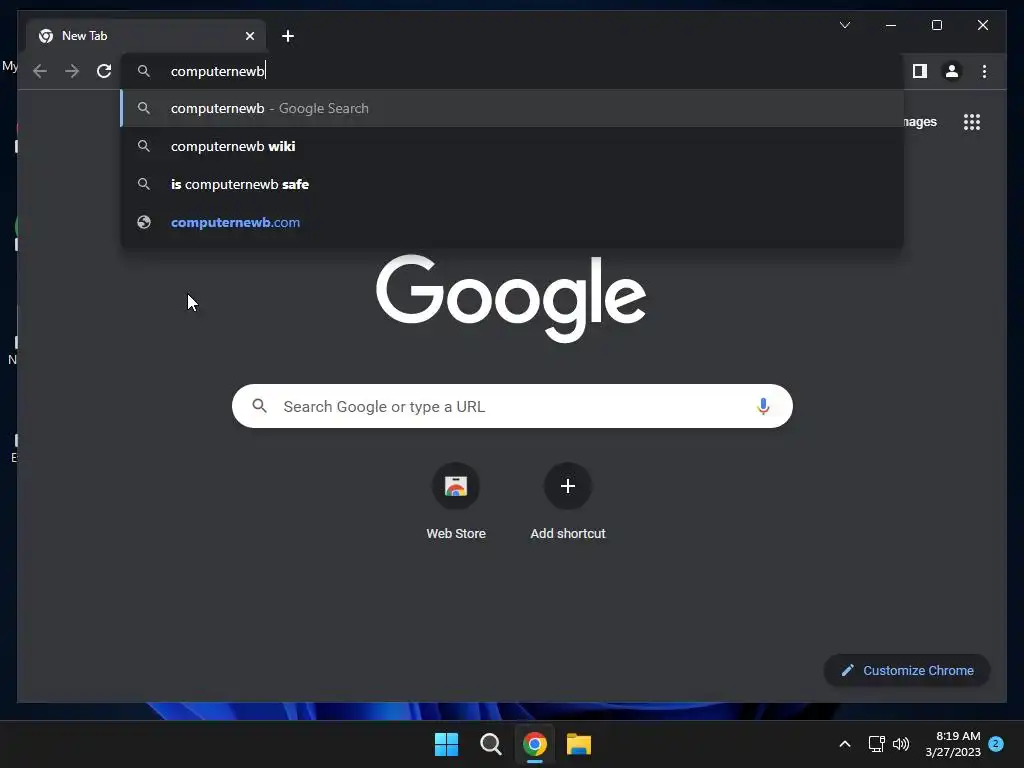
Task: Close the New Tab tab
Action: 249,36
